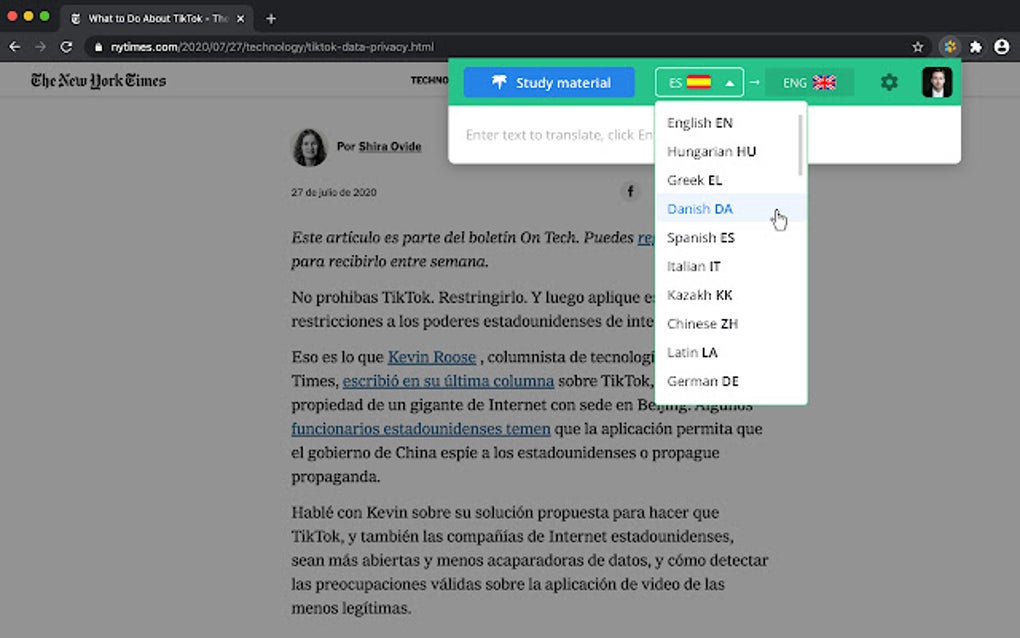The image size is (1020, 638).
Task: Open extension settings via the gear icon
Action: tap(888, 83)
